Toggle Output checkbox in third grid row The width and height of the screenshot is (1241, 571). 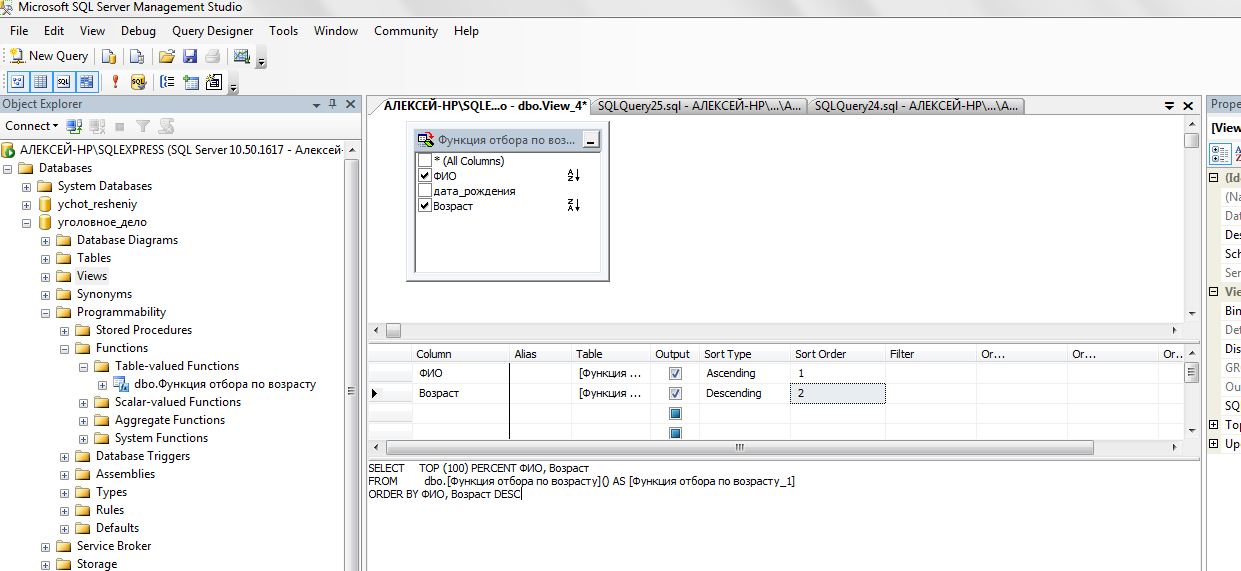tap(675, 413)
